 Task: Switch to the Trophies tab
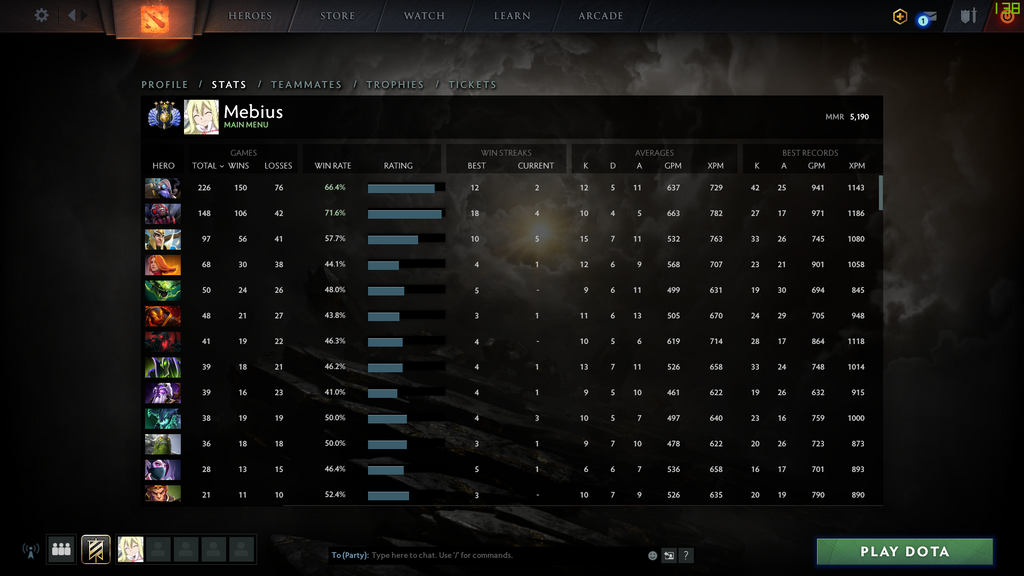click(395, 85)
